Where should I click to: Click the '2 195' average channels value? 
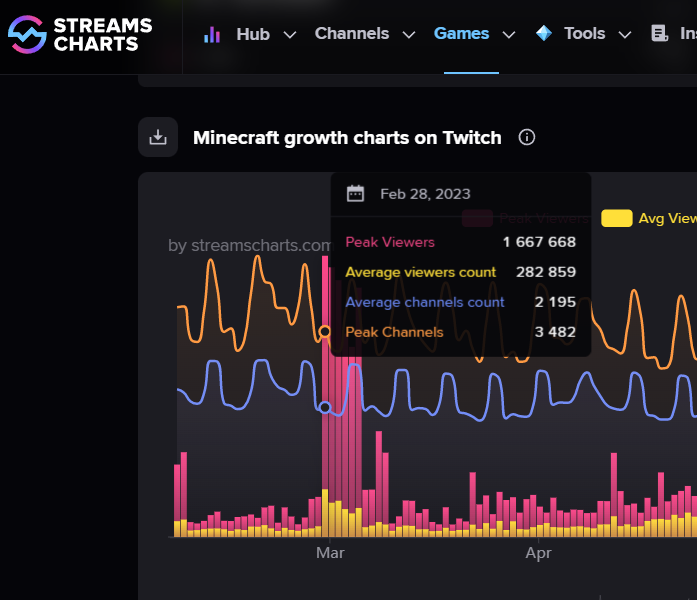click(555, 302)
